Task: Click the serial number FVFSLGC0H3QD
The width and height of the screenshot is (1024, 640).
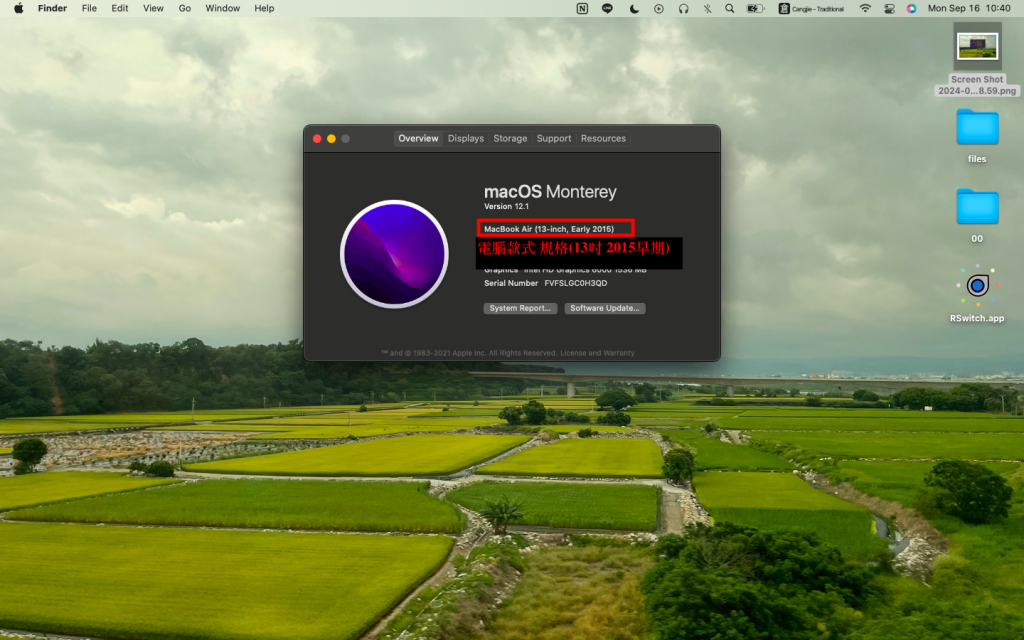Action: (575, 283)
